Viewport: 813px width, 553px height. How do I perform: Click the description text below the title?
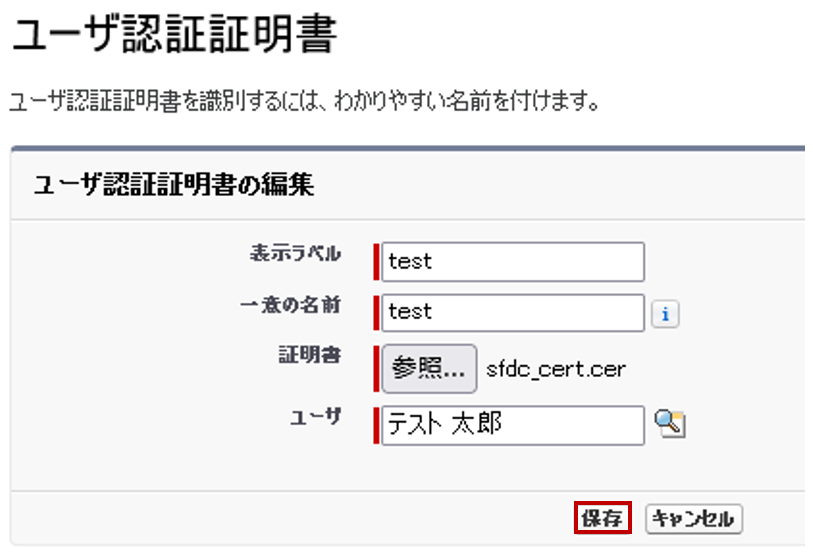pos(304,102)
